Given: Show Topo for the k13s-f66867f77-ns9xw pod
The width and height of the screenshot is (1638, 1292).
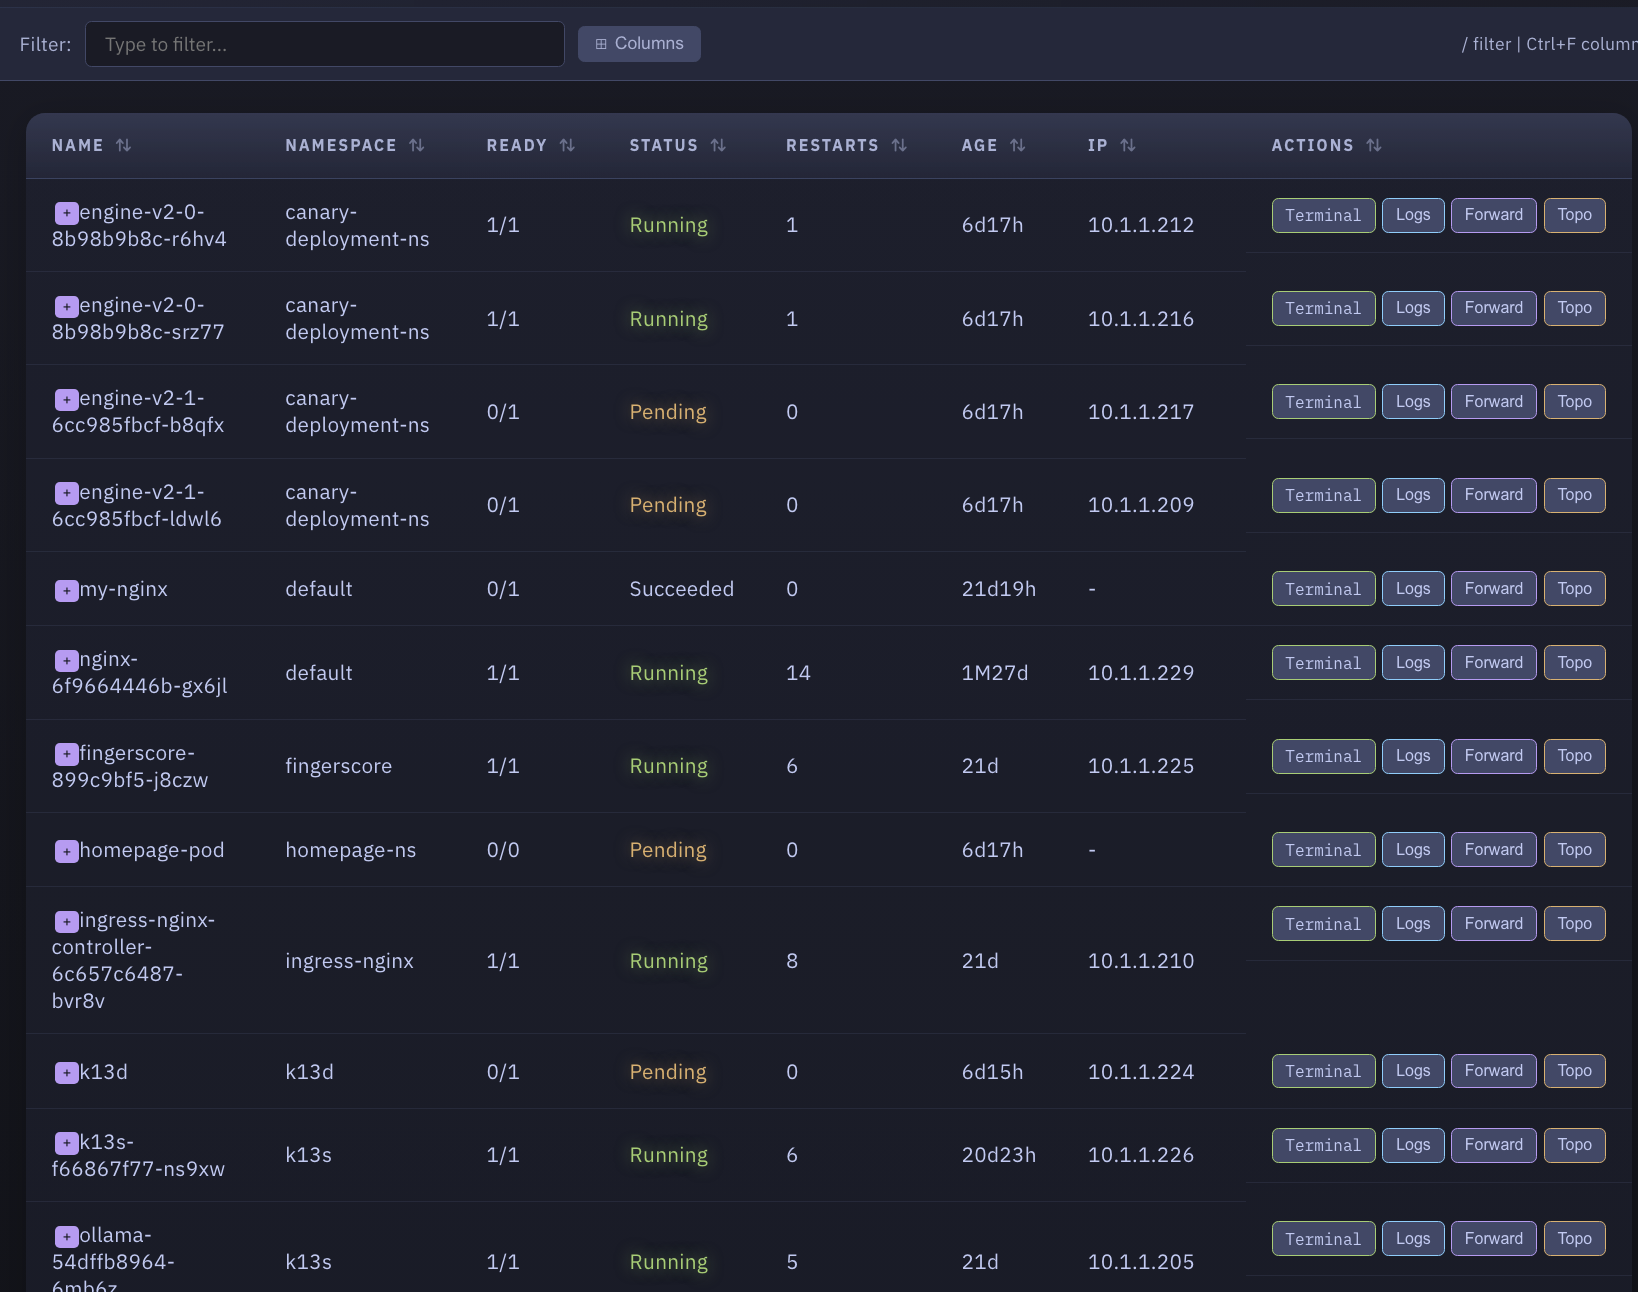Looking at the screenshot, I should (1574, 1145).
